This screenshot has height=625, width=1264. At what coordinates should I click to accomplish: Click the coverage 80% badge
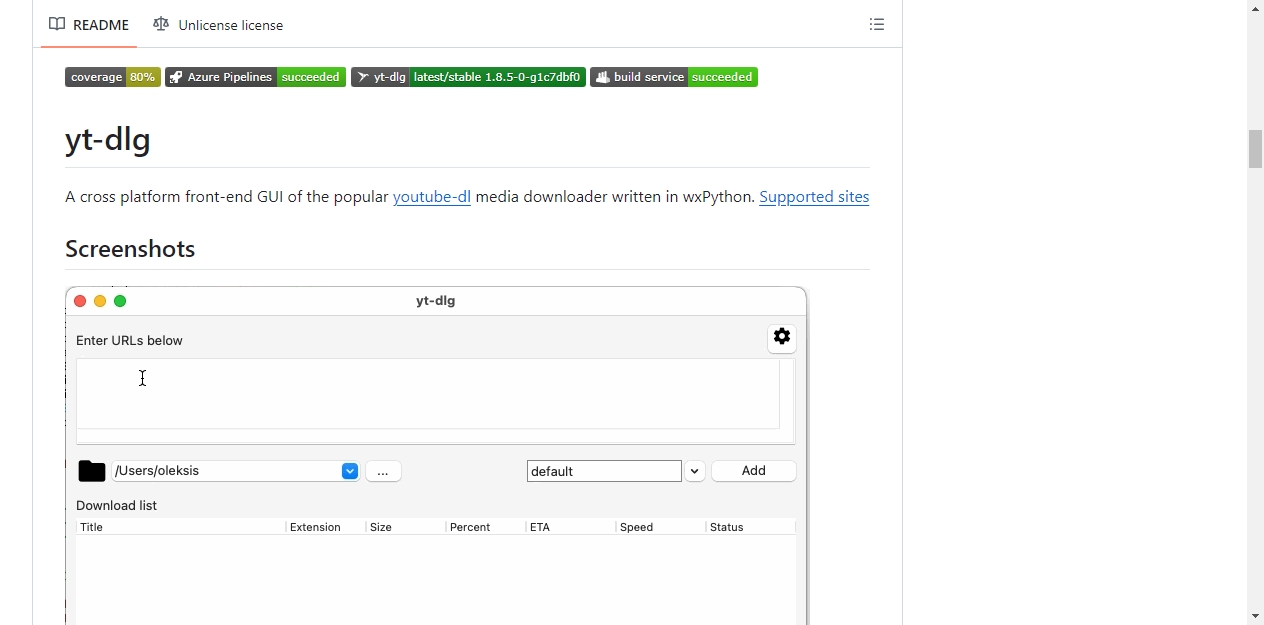pyautogui.click(x=113, y=77)
